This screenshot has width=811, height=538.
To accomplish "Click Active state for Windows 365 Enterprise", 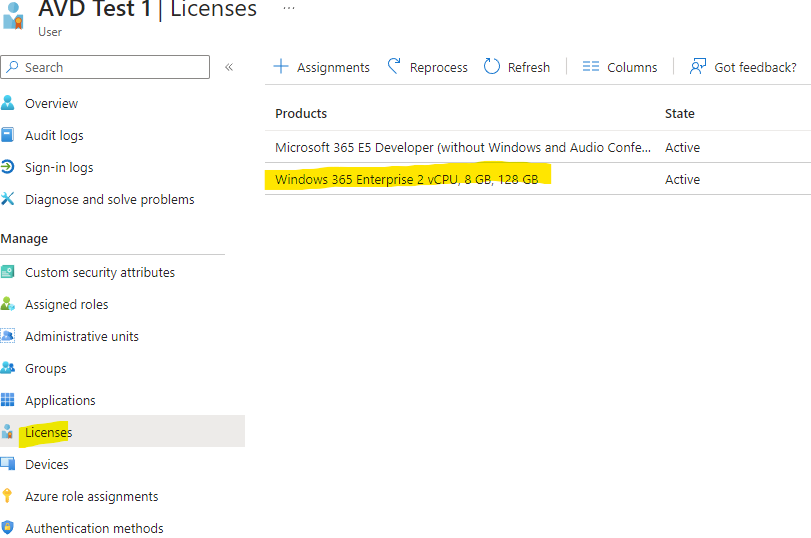I will click(x=682, y=180).
